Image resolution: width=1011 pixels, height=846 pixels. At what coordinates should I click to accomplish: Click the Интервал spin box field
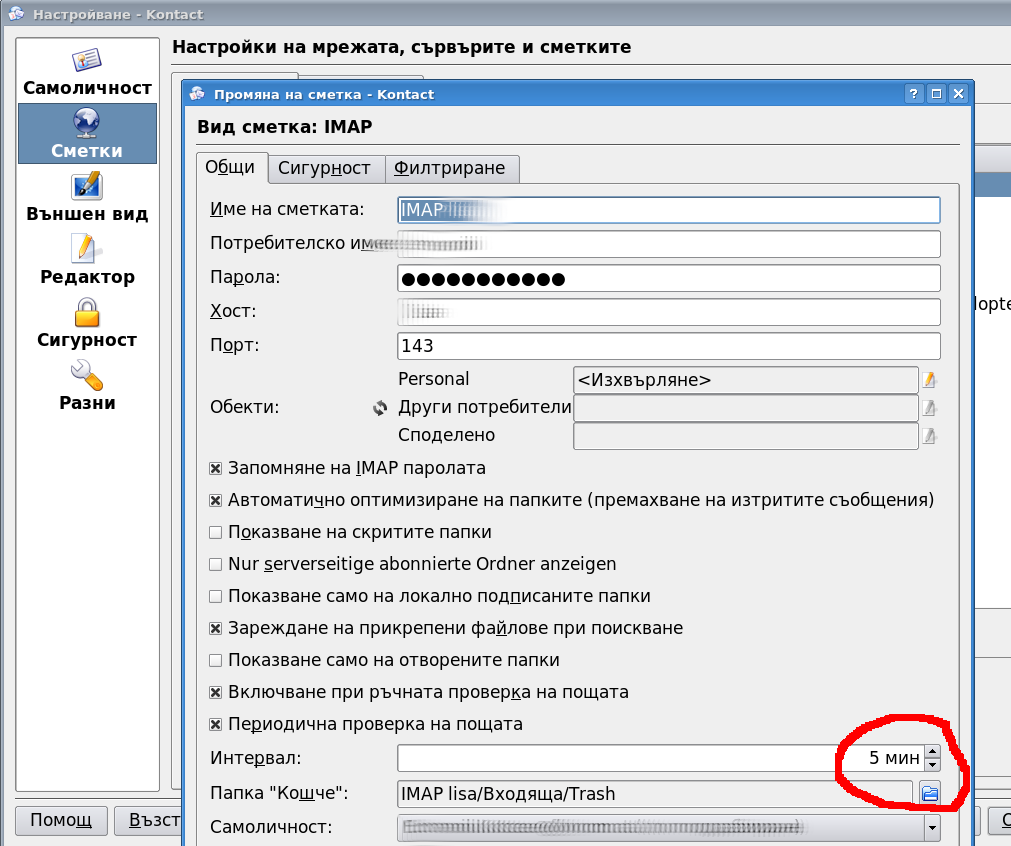coord(661,758)
